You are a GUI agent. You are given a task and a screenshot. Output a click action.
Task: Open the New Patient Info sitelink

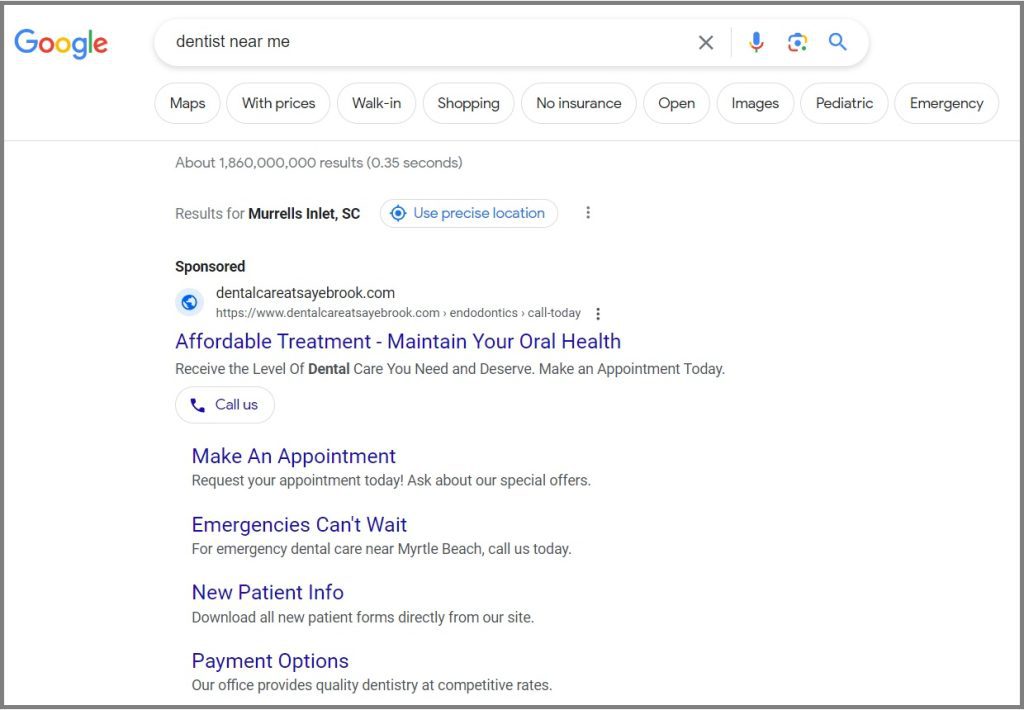click(x=268, y=592)
